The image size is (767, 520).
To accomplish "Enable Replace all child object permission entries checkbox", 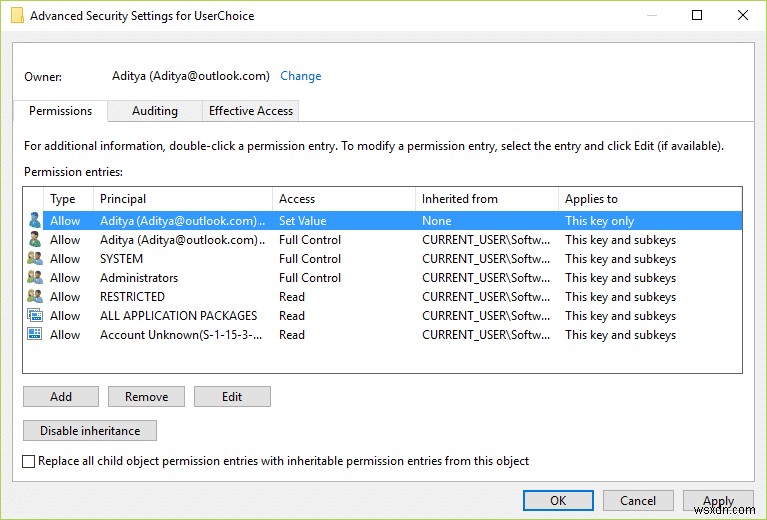I will coord(28,461).
